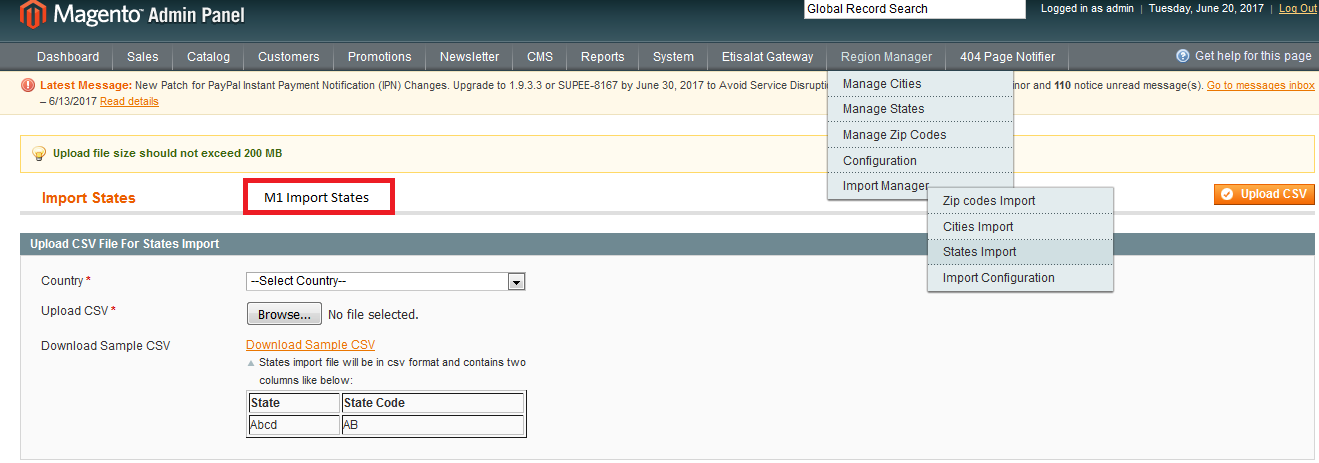Open 'Go to messages inbox' link
This screenshot has width=1319, height=463.
(x=1260, y=86)
